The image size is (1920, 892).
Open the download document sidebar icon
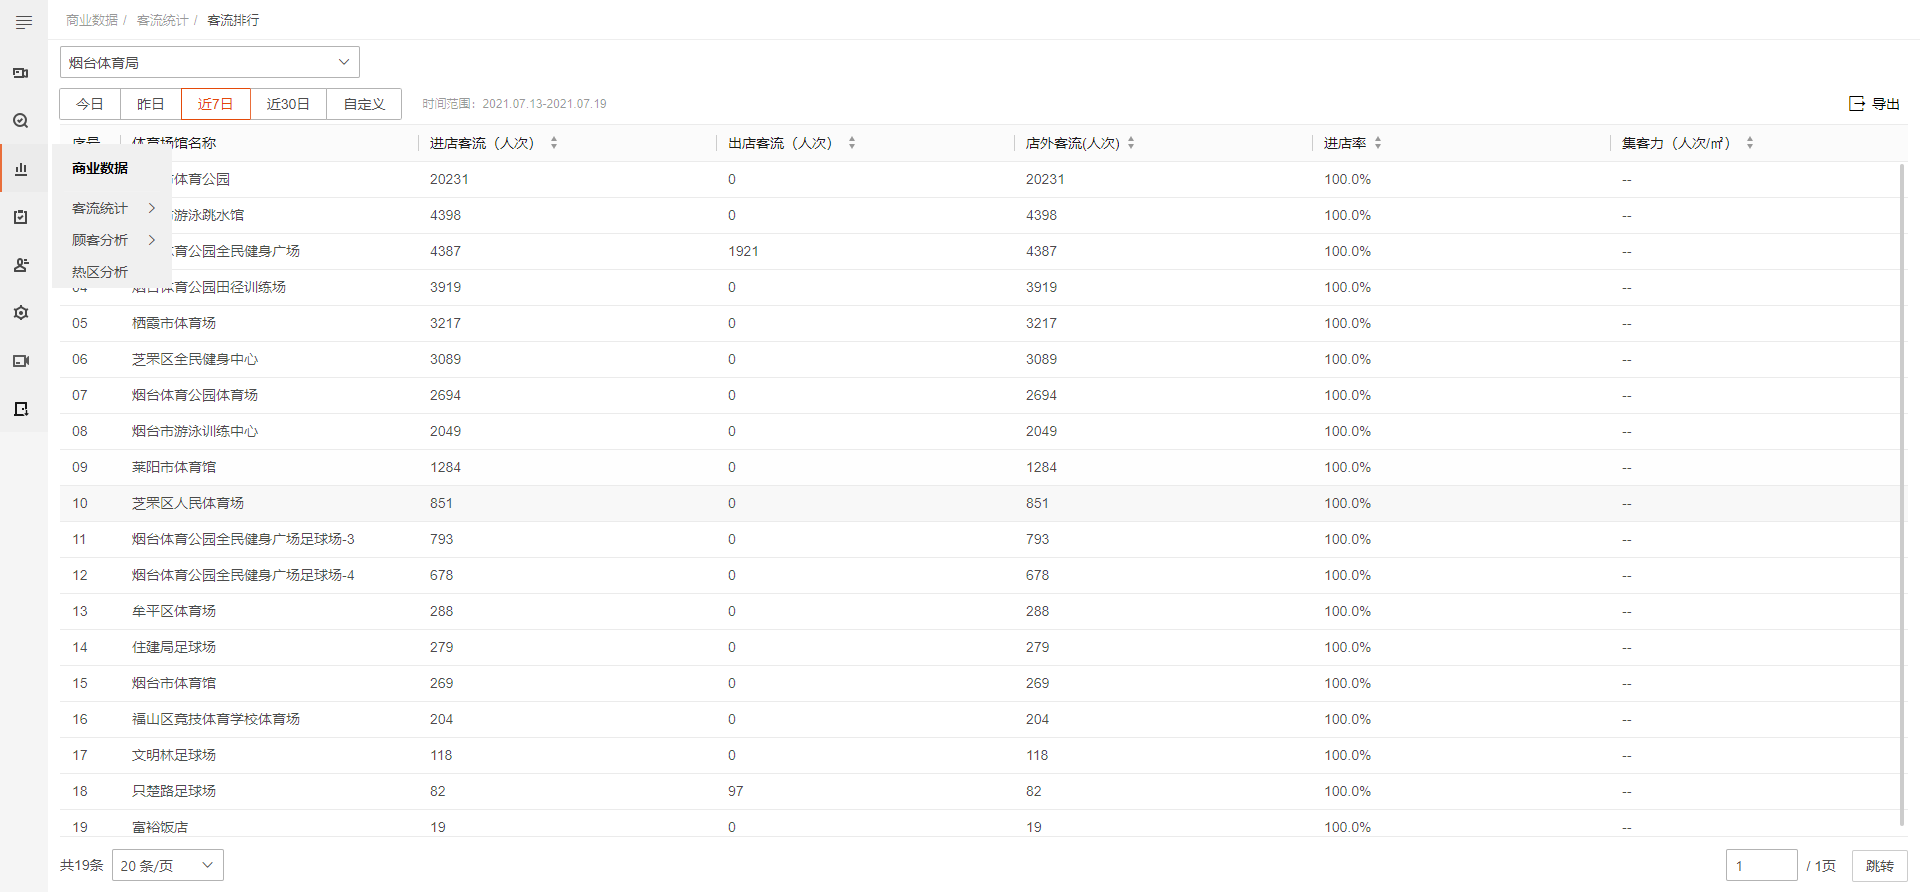click(21, 409)
